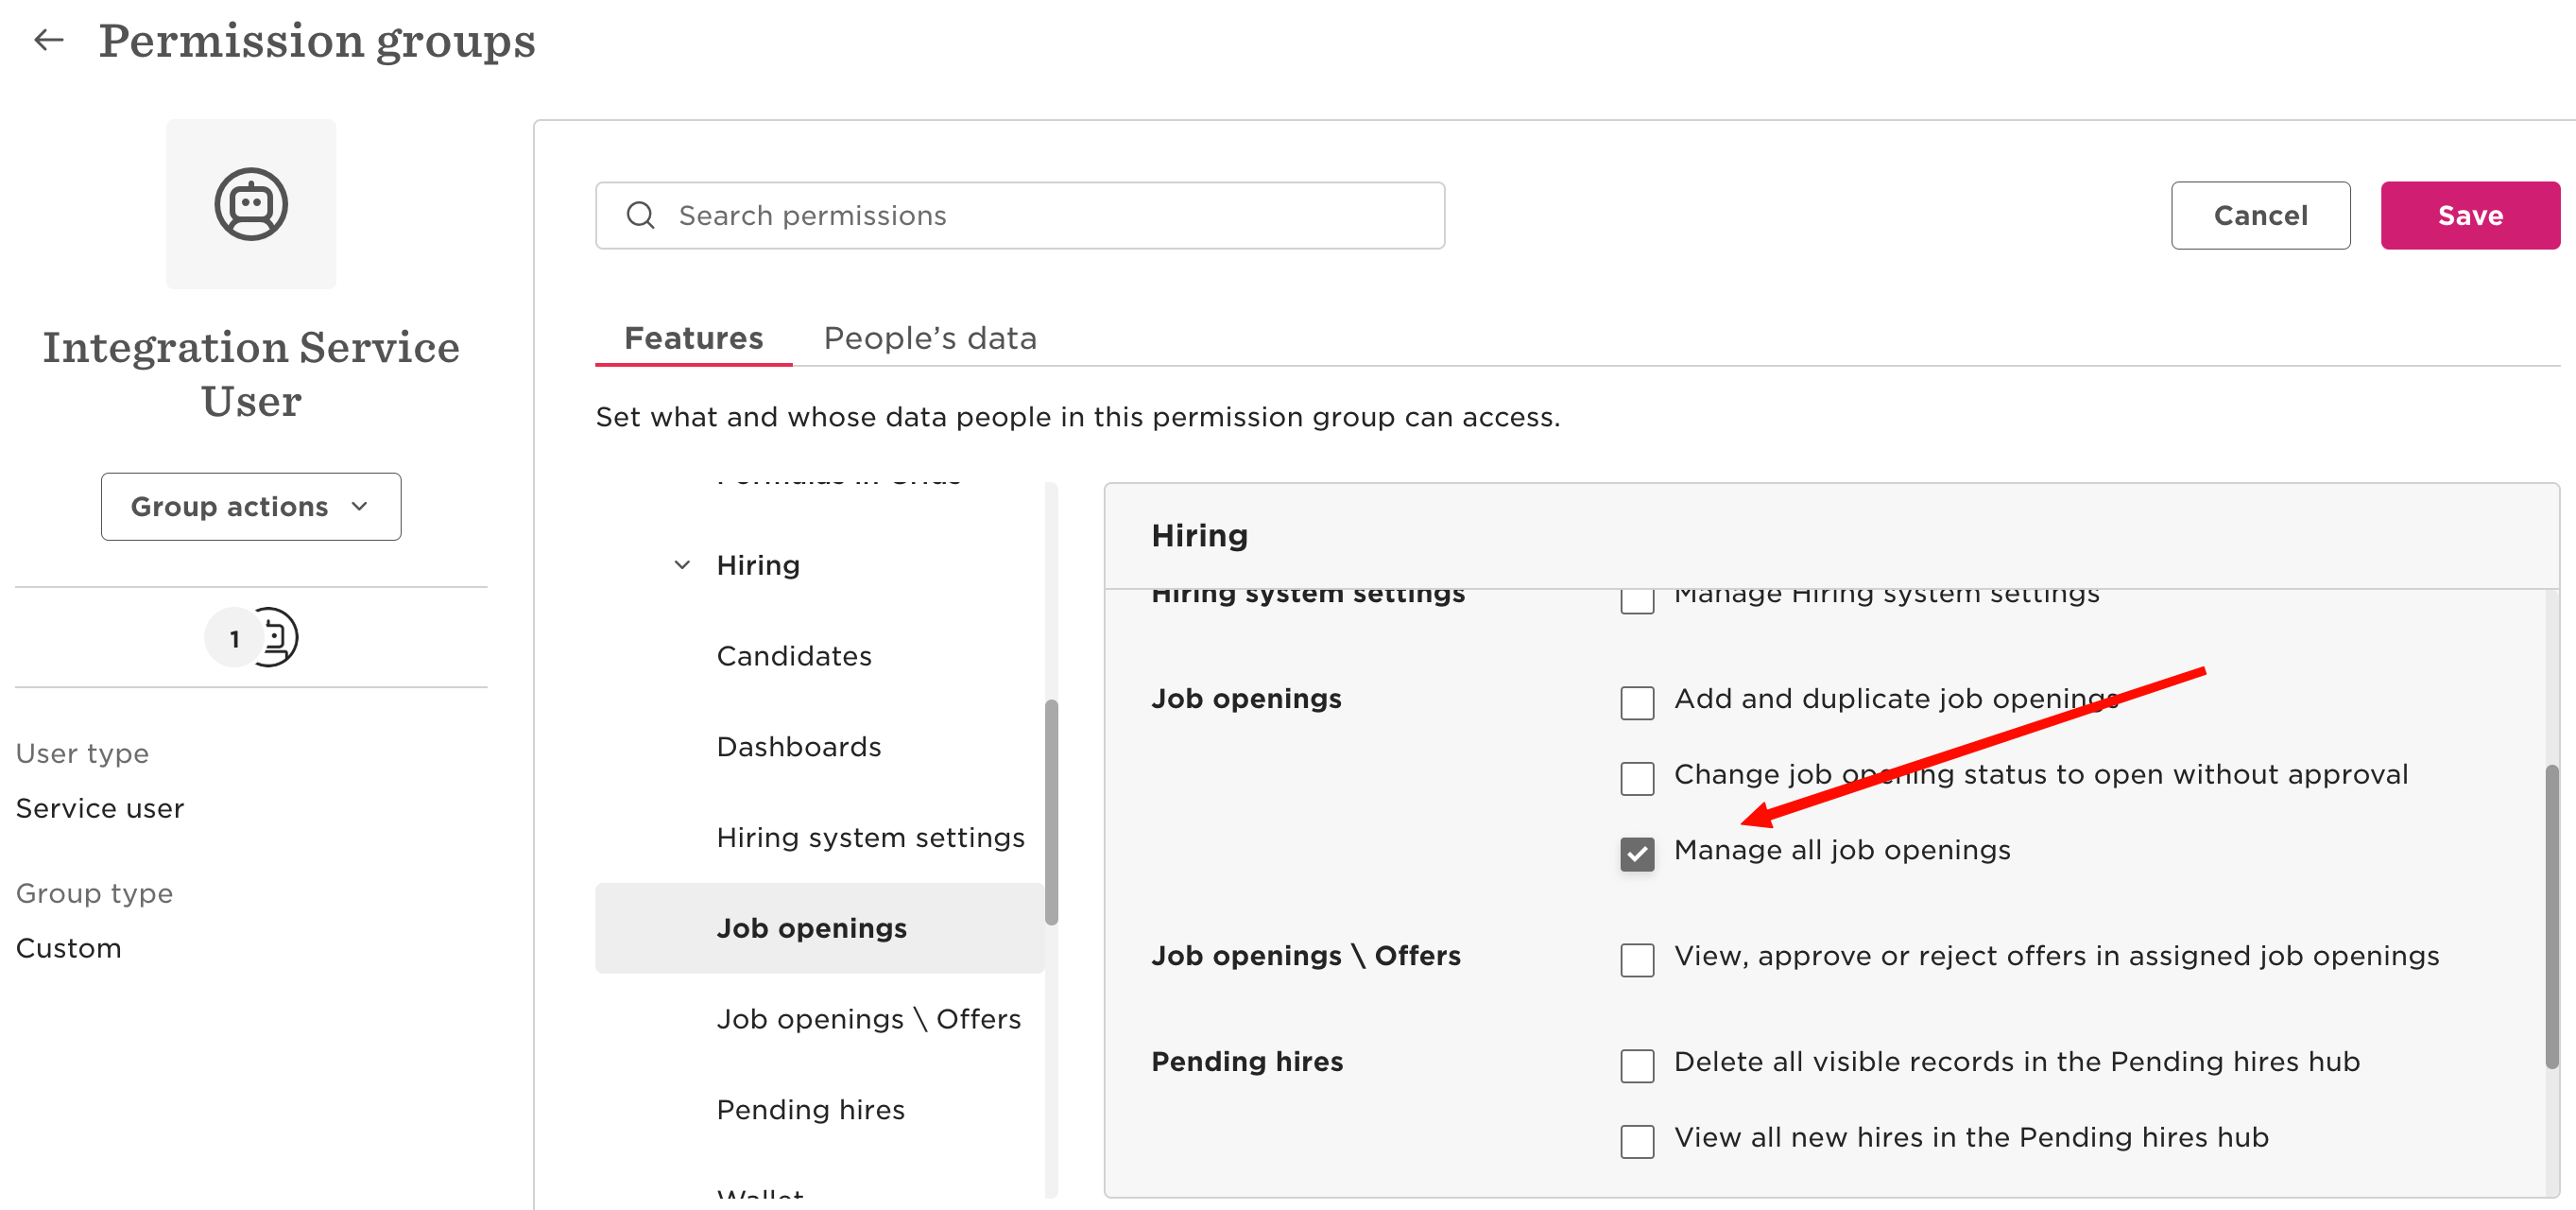Viewport: 2576px width, 1210px height.
Task: Click the Permission groups page heading
Action: (317, 41)
